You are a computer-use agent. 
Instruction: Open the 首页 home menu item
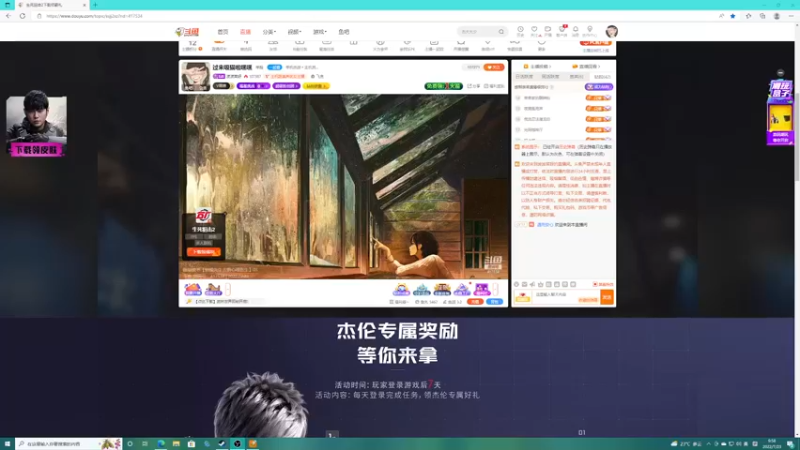(223, 32)
